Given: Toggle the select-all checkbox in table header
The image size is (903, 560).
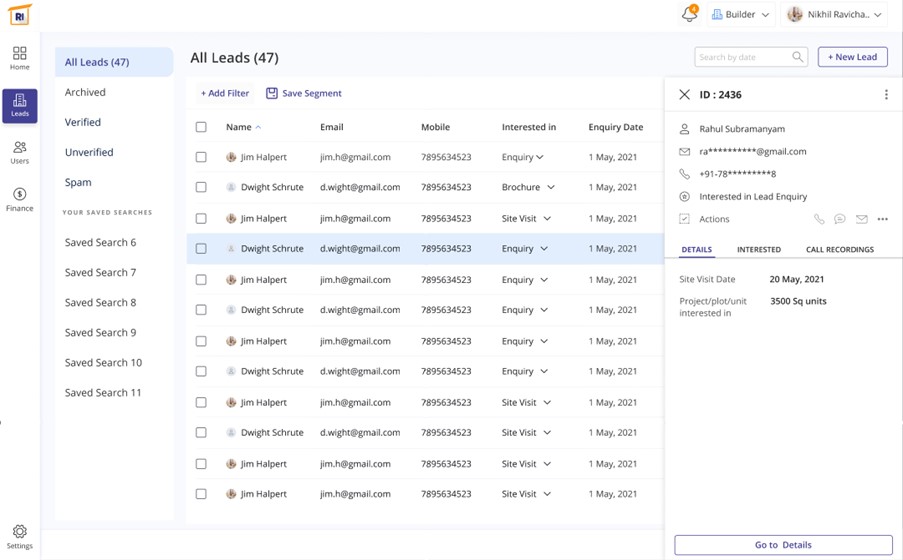Looking at the screenshot, I should [201, 127].
